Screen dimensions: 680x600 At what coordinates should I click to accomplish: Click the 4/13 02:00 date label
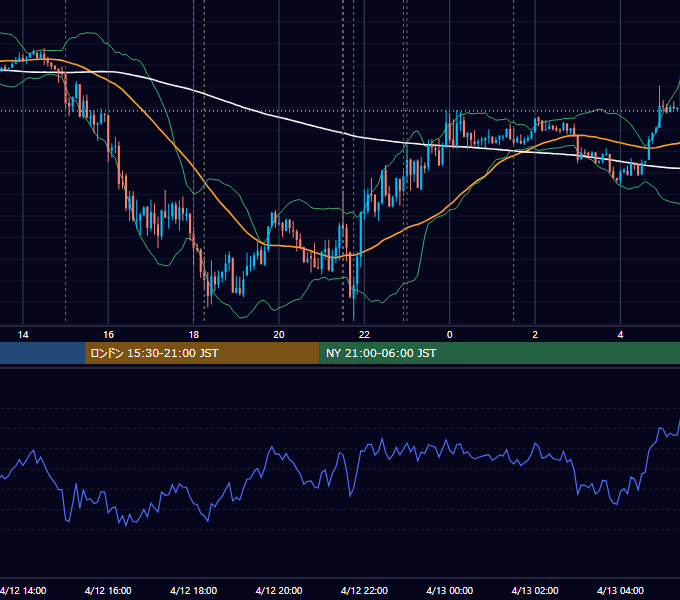pos(535,590)
